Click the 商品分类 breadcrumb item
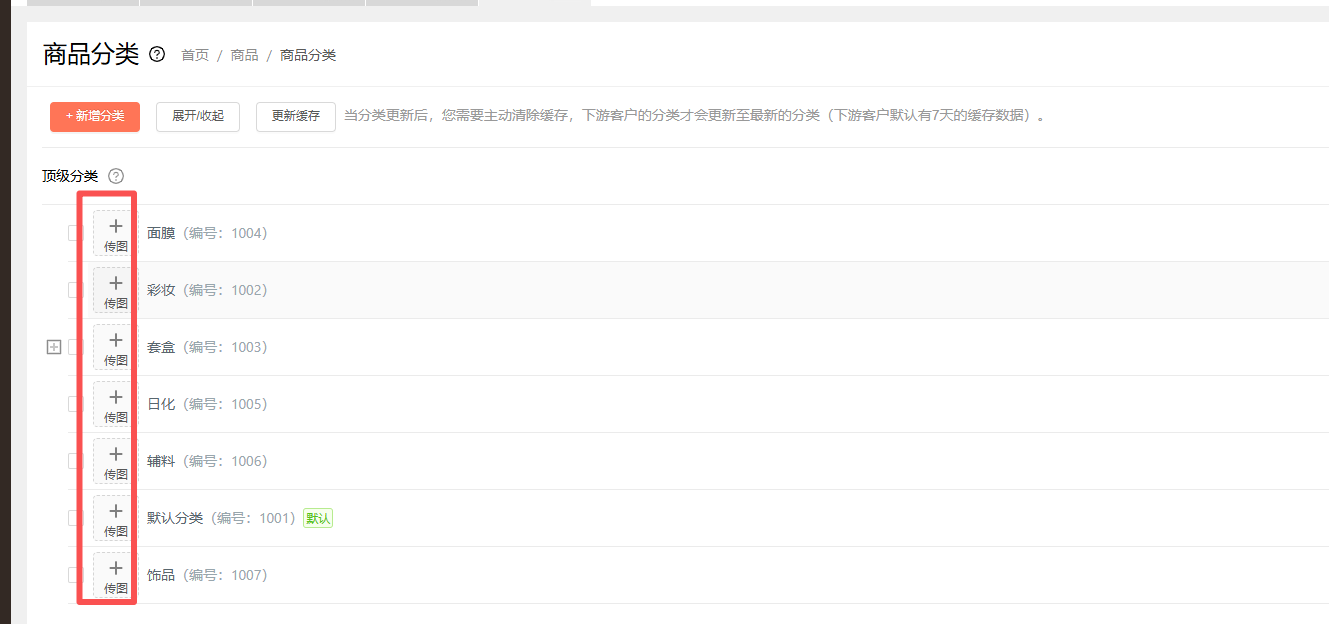The image size is (1329, 624). tap(308, 55)
